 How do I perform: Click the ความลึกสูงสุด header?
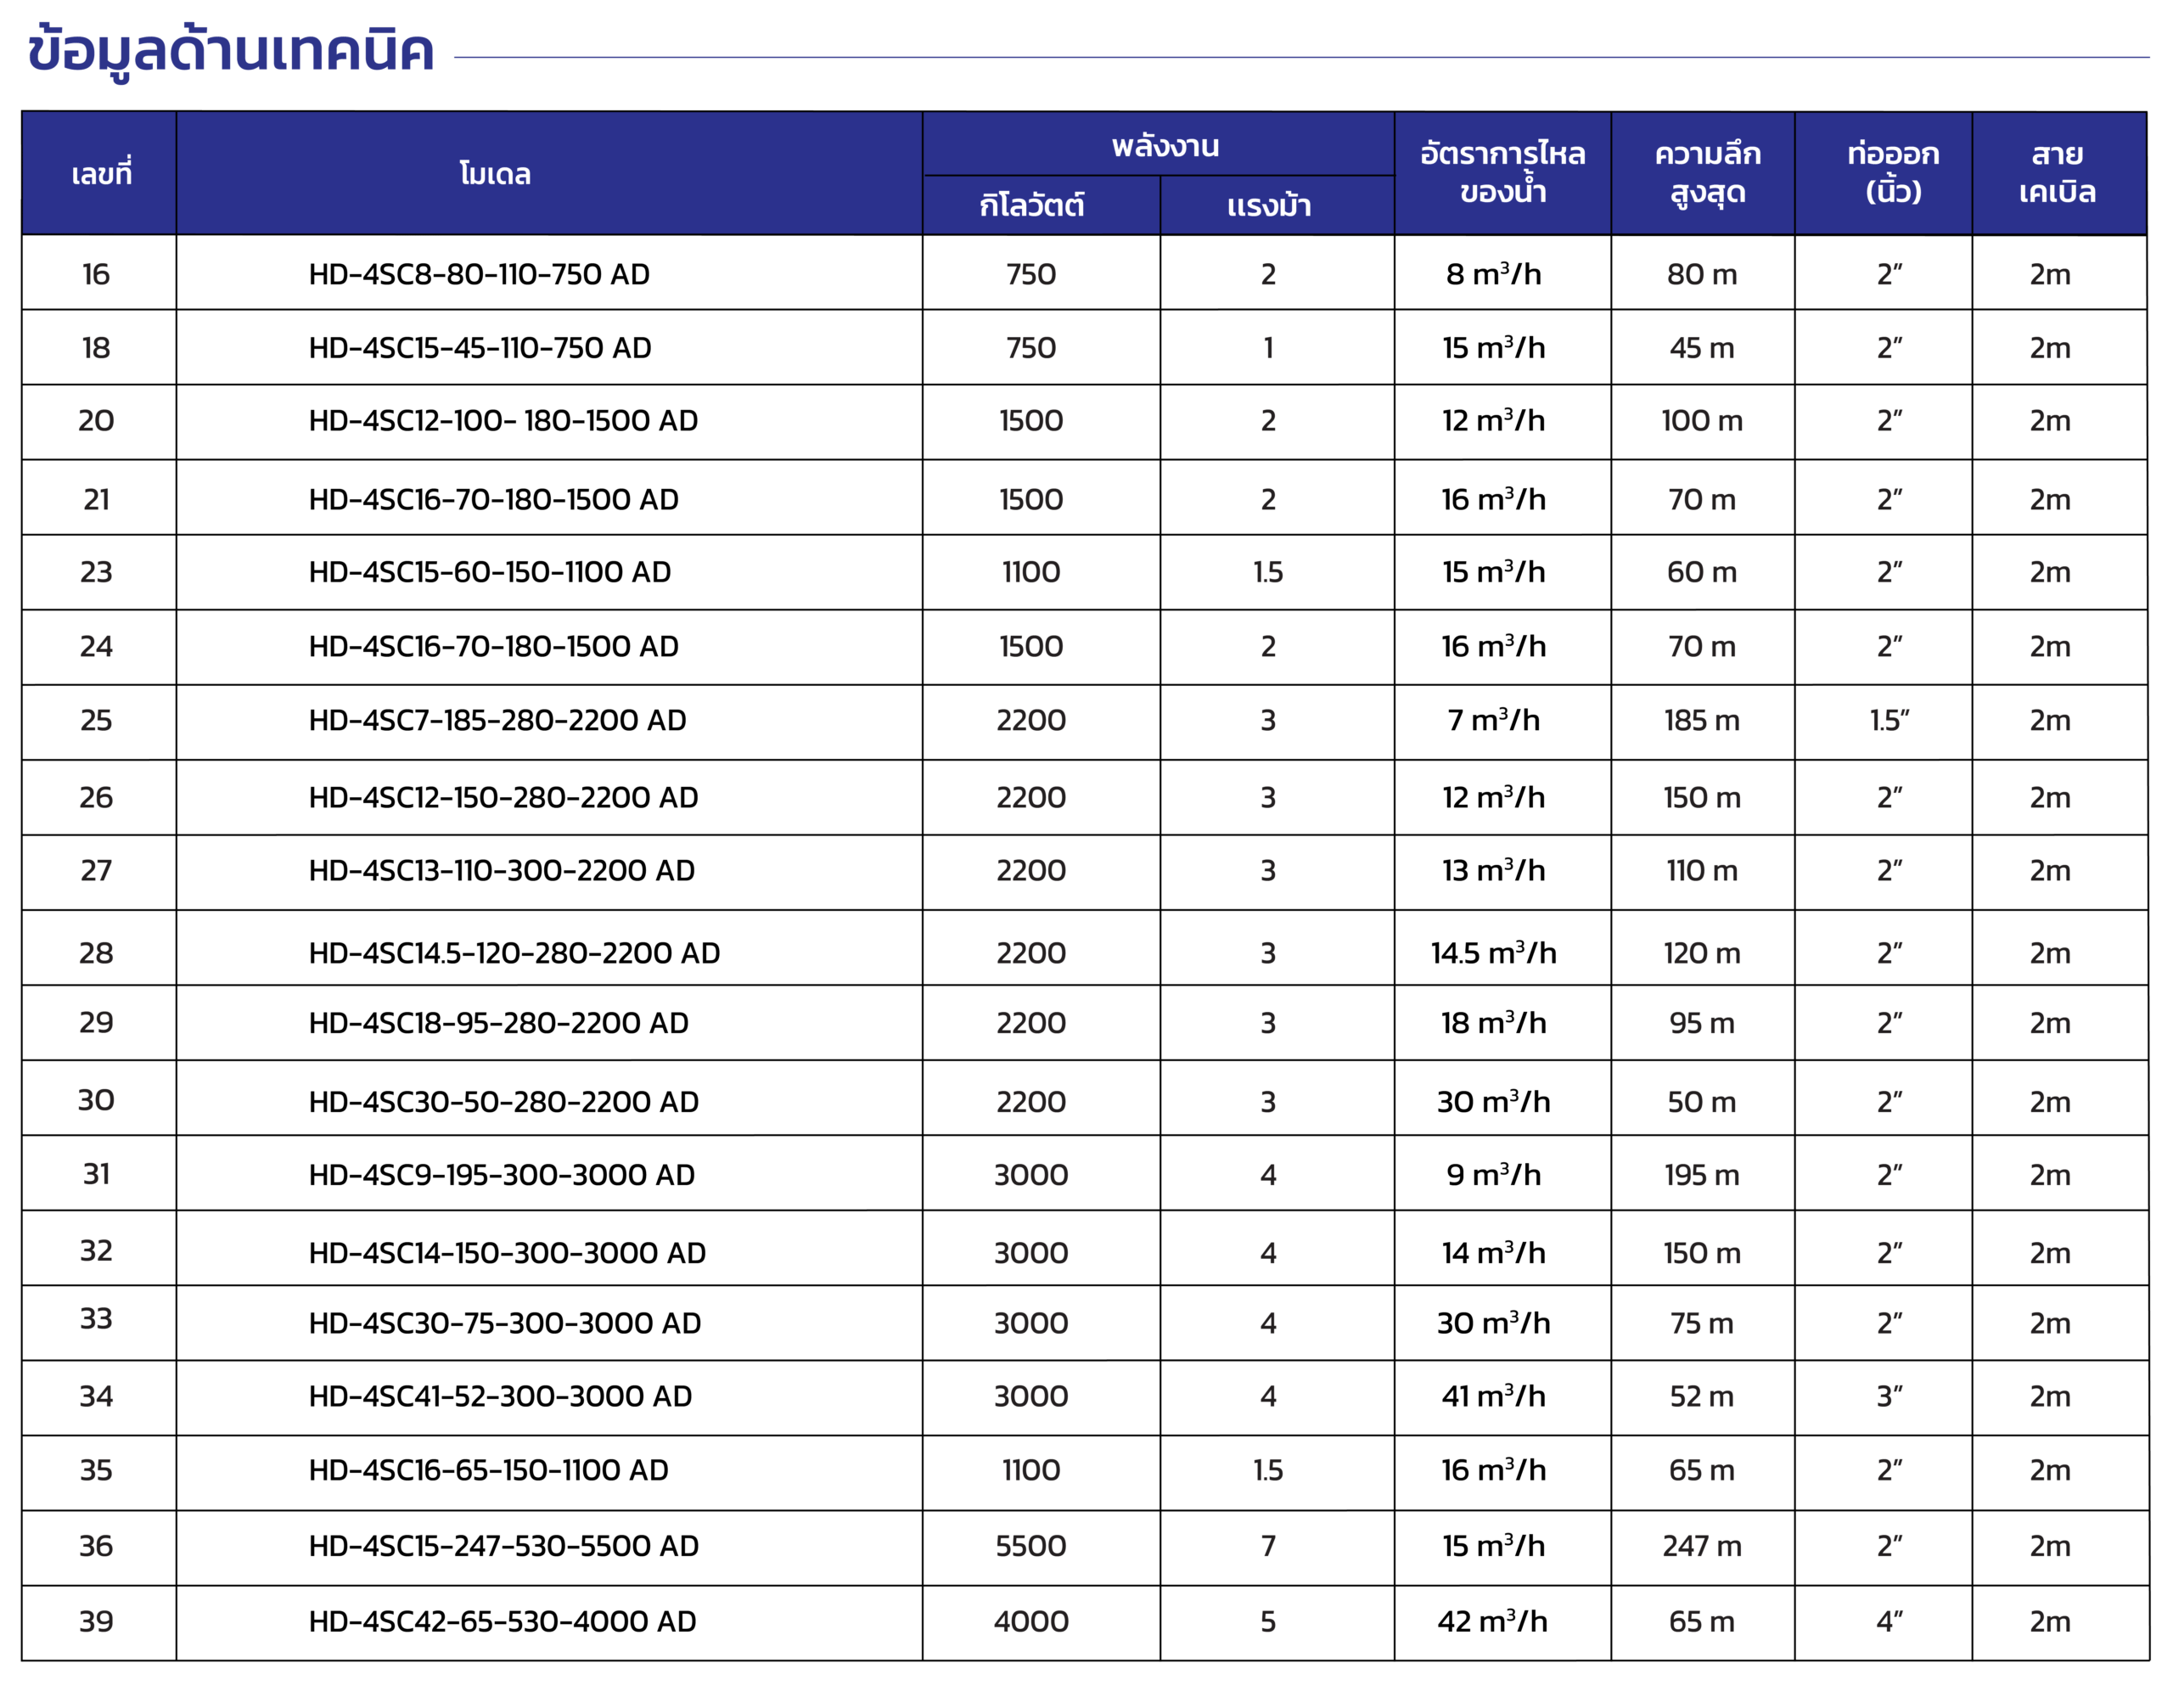click(x=1707, y=172)
